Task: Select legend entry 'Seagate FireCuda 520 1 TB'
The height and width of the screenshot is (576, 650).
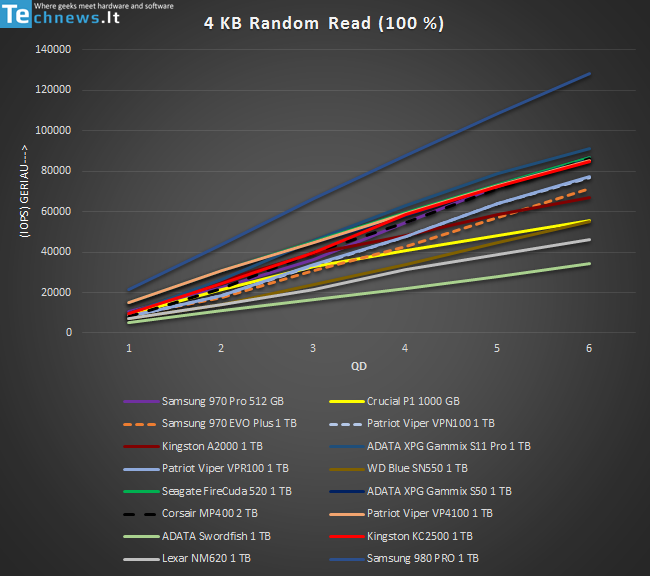Action: (207, 491)
